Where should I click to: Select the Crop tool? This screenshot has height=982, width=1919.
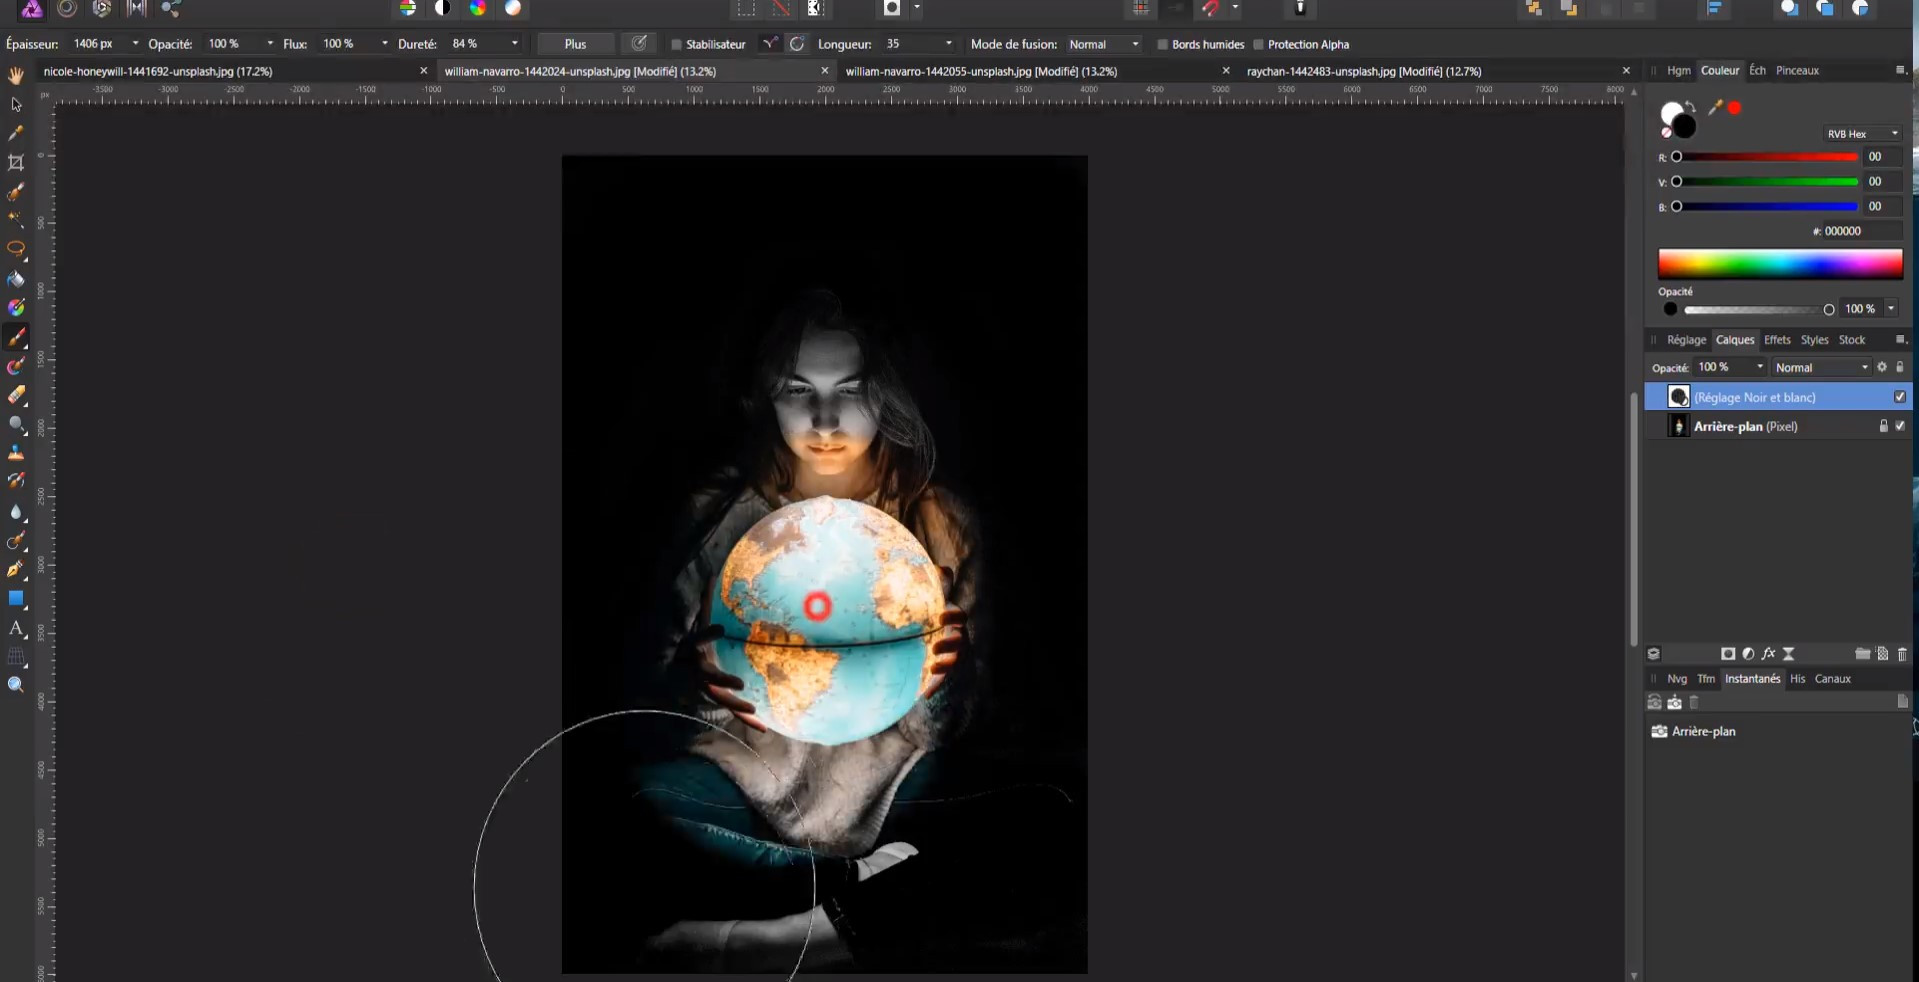pyautogui.click(x=16, y=162)
